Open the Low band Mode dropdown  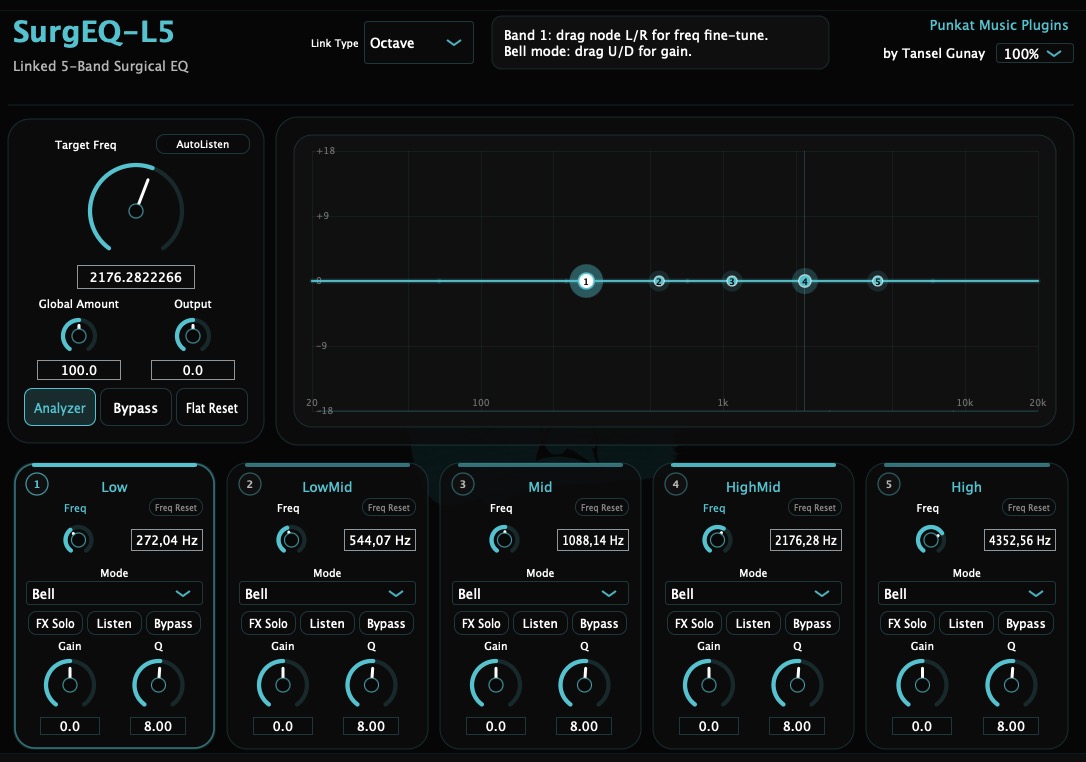coord(114,594)
